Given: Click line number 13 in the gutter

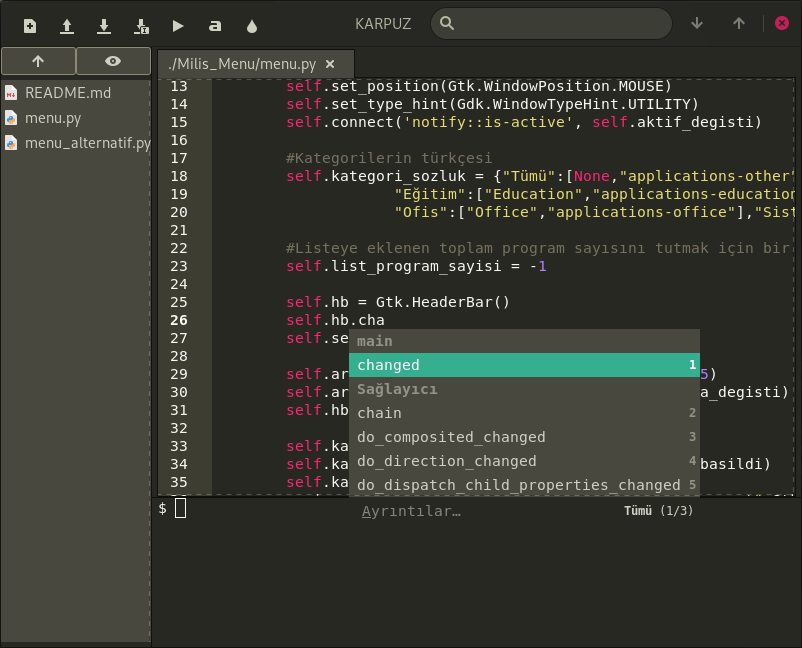Looking at the screenshot, I should [x=179, y=86].
